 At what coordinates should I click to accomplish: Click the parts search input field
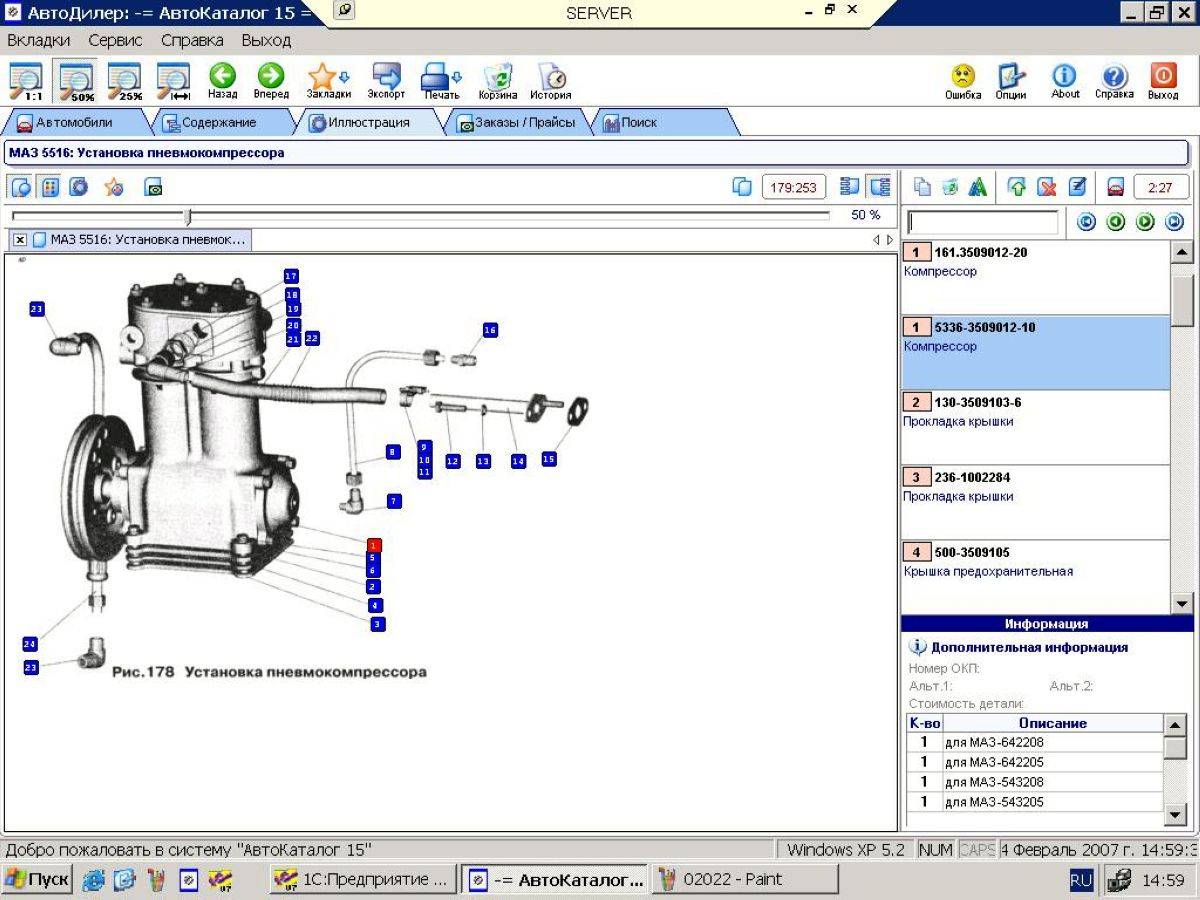(x=982, y=222)
